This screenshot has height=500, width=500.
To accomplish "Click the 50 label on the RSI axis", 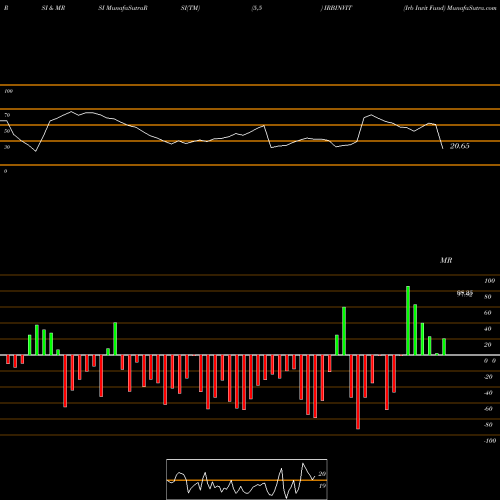I will point(7,131).
